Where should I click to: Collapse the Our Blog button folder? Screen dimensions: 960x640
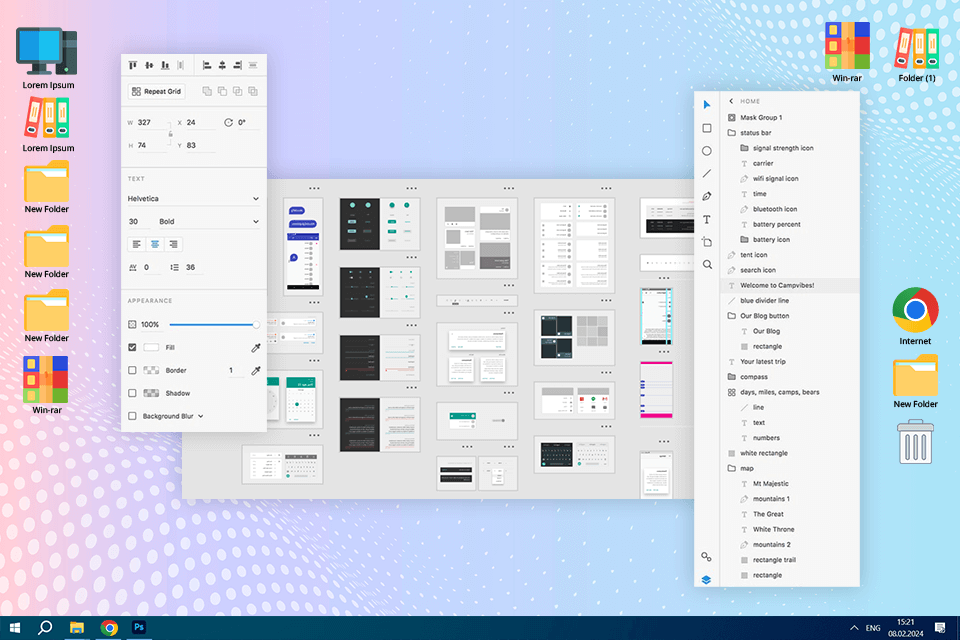click(732, 315)
